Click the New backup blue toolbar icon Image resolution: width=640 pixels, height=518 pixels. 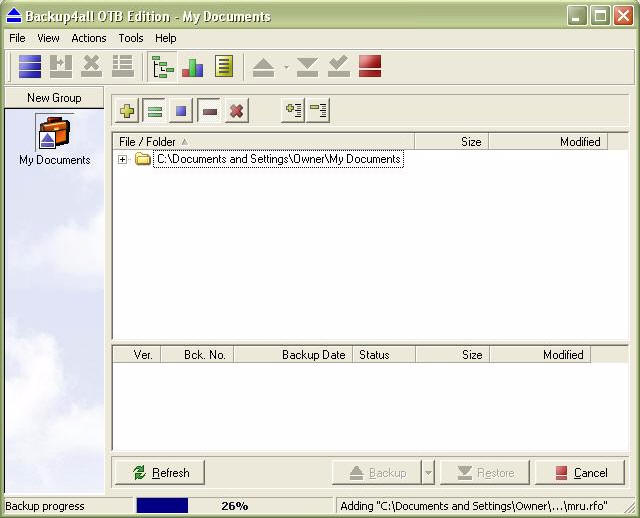(30, 66)
